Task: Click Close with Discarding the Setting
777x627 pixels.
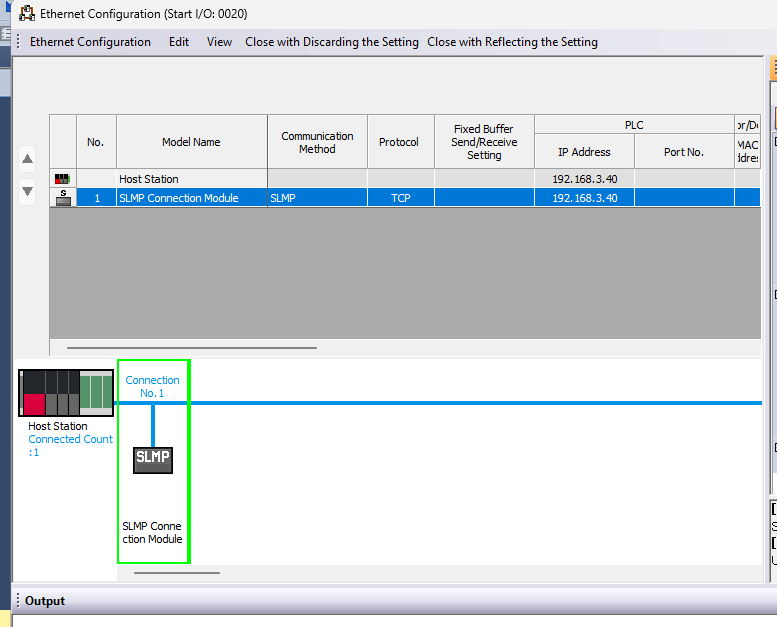Action: point(332,42)
